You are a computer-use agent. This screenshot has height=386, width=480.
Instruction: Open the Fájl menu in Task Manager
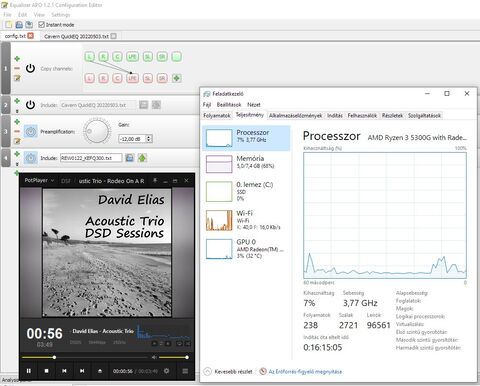pos(207,105)
